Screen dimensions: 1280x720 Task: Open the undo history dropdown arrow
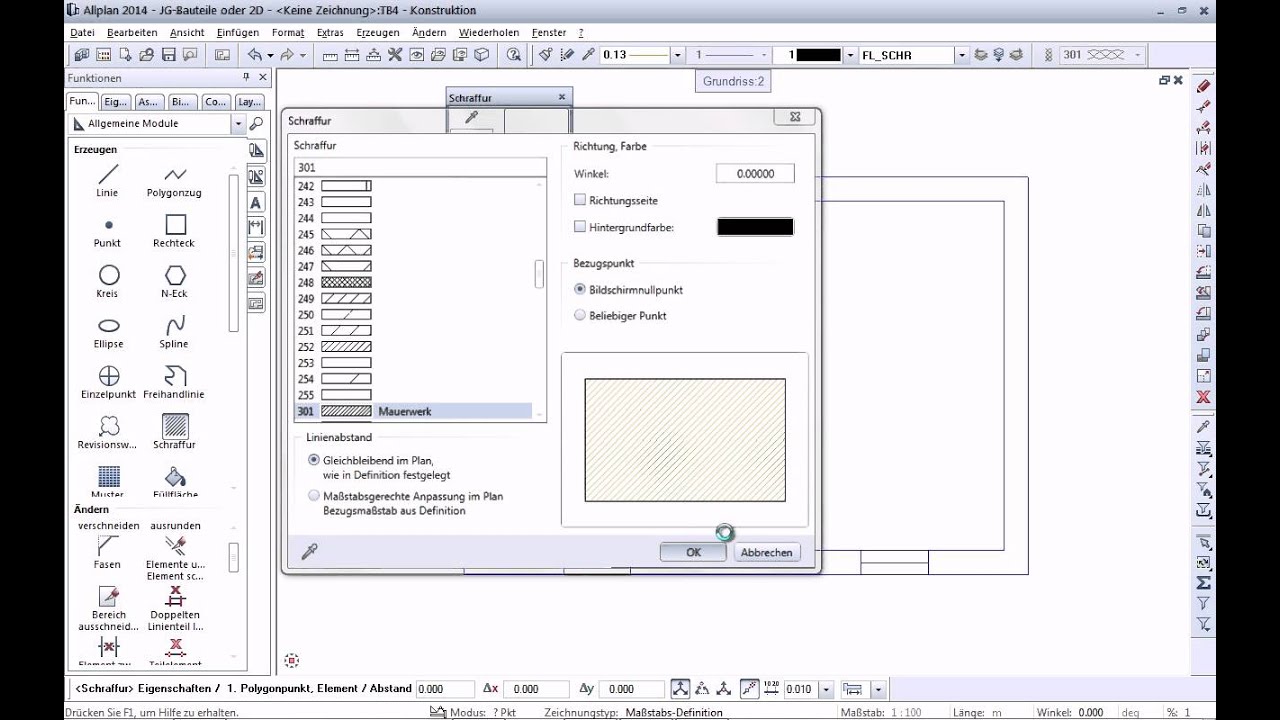(270, 55)
